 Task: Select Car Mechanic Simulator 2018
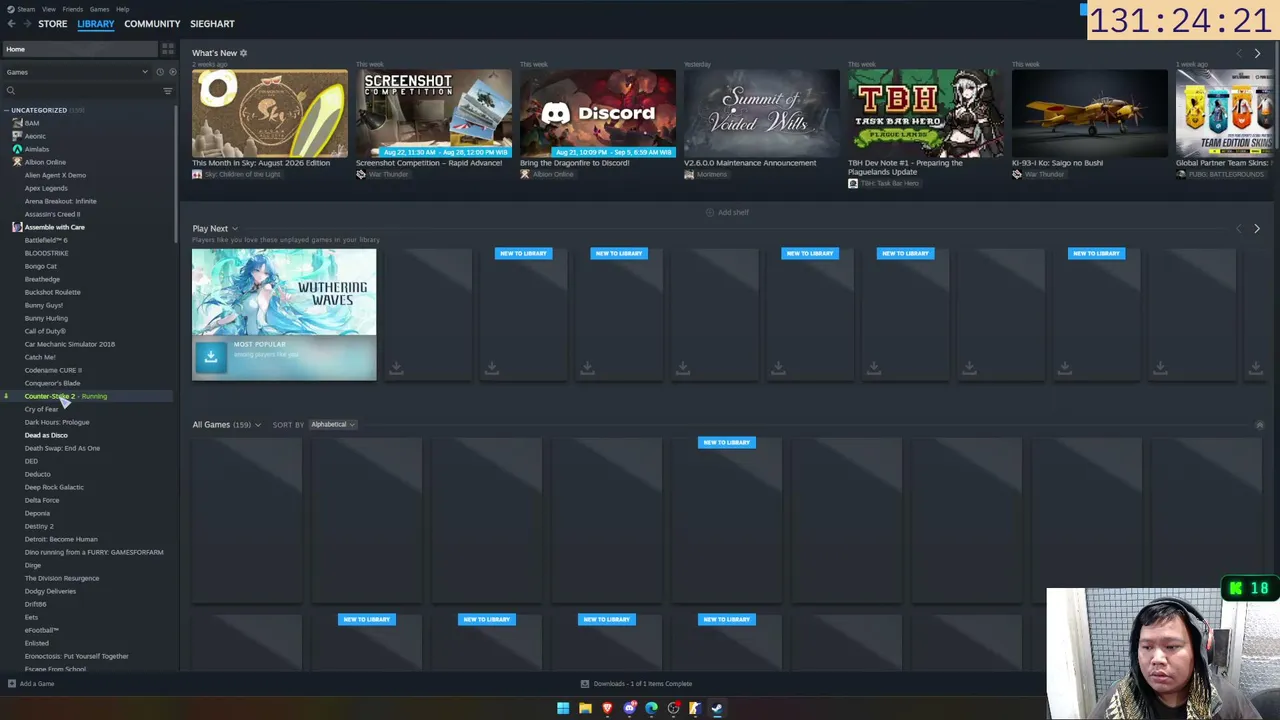point(70,344)
